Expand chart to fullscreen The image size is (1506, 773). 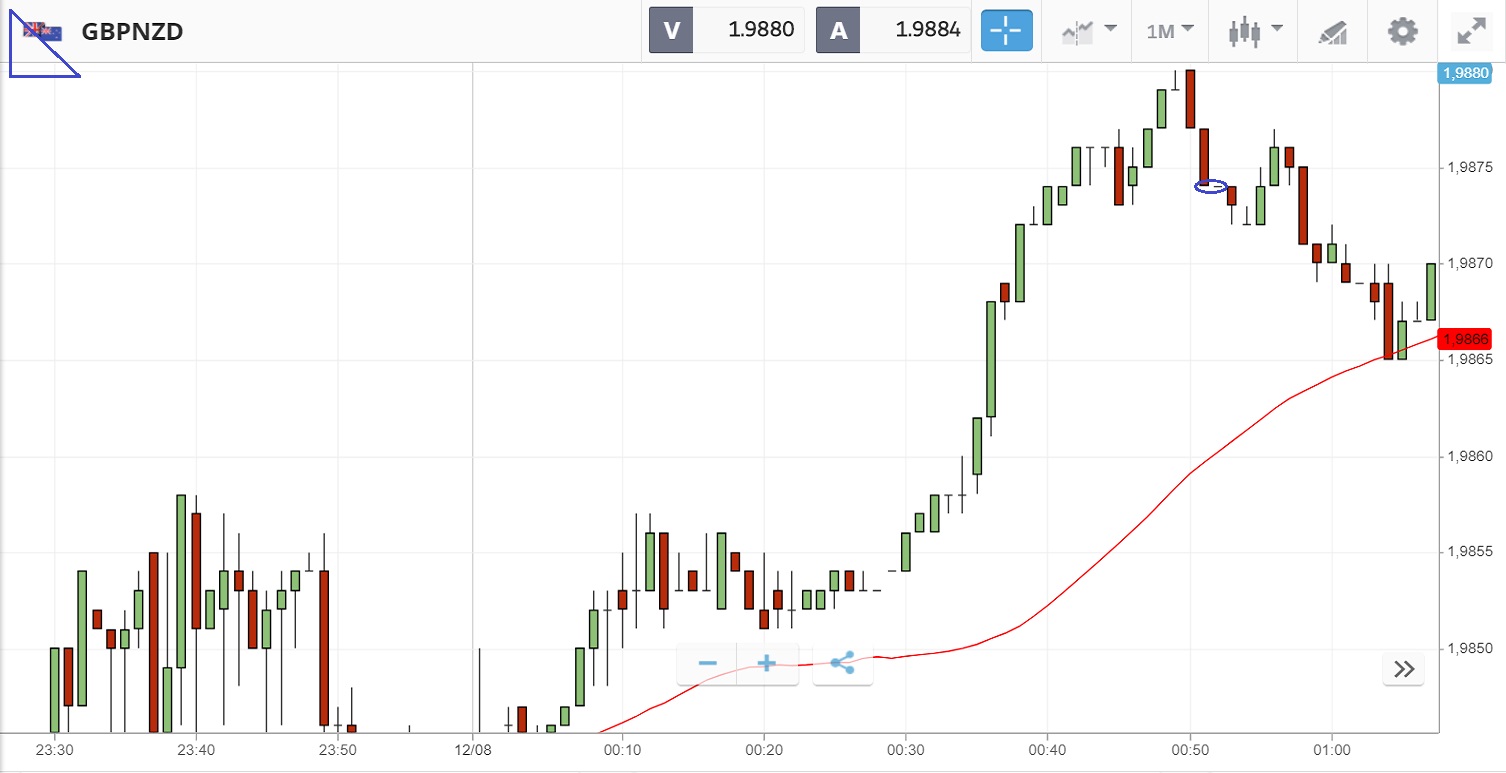[1471, 31]
